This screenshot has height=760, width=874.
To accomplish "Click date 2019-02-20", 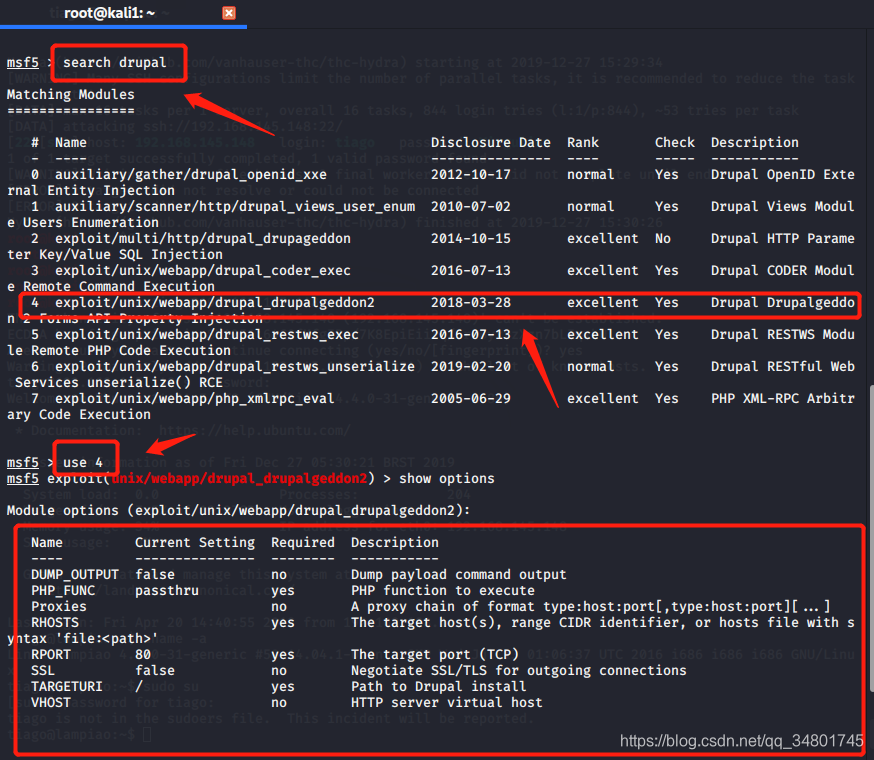I will [471, 366].
